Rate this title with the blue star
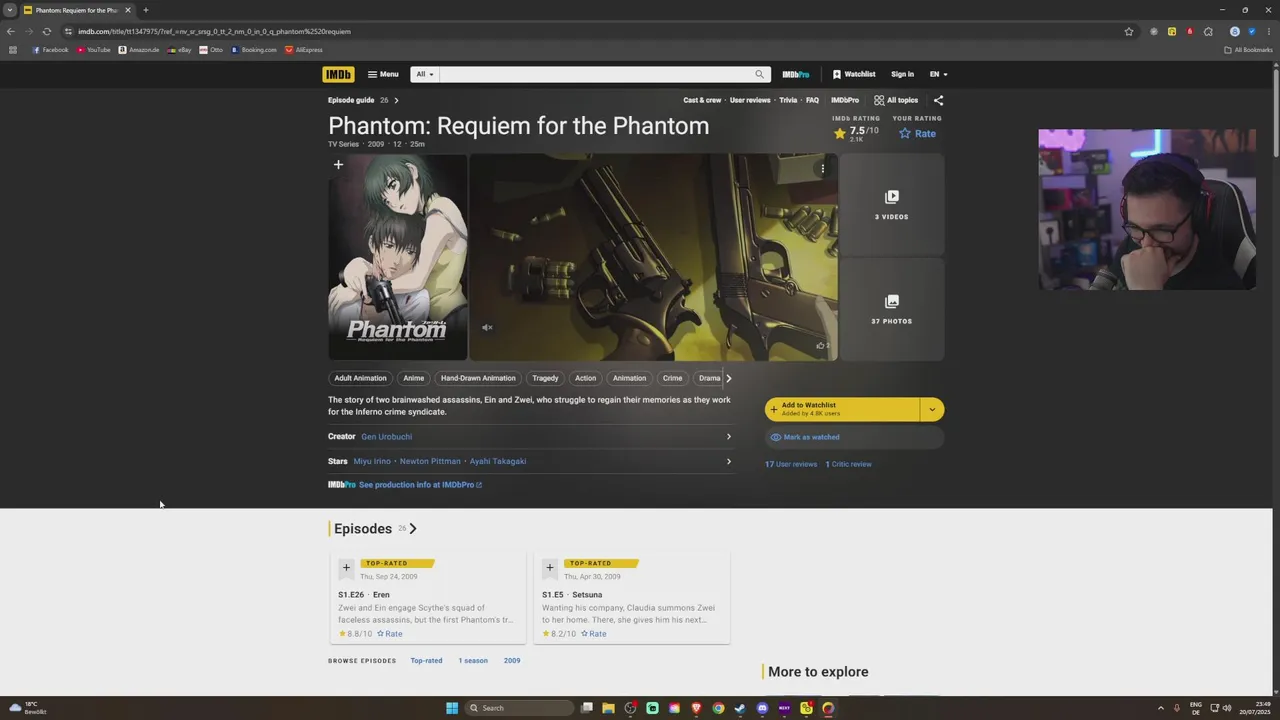This screenshot has height=720, width=1280. [917, 133]
